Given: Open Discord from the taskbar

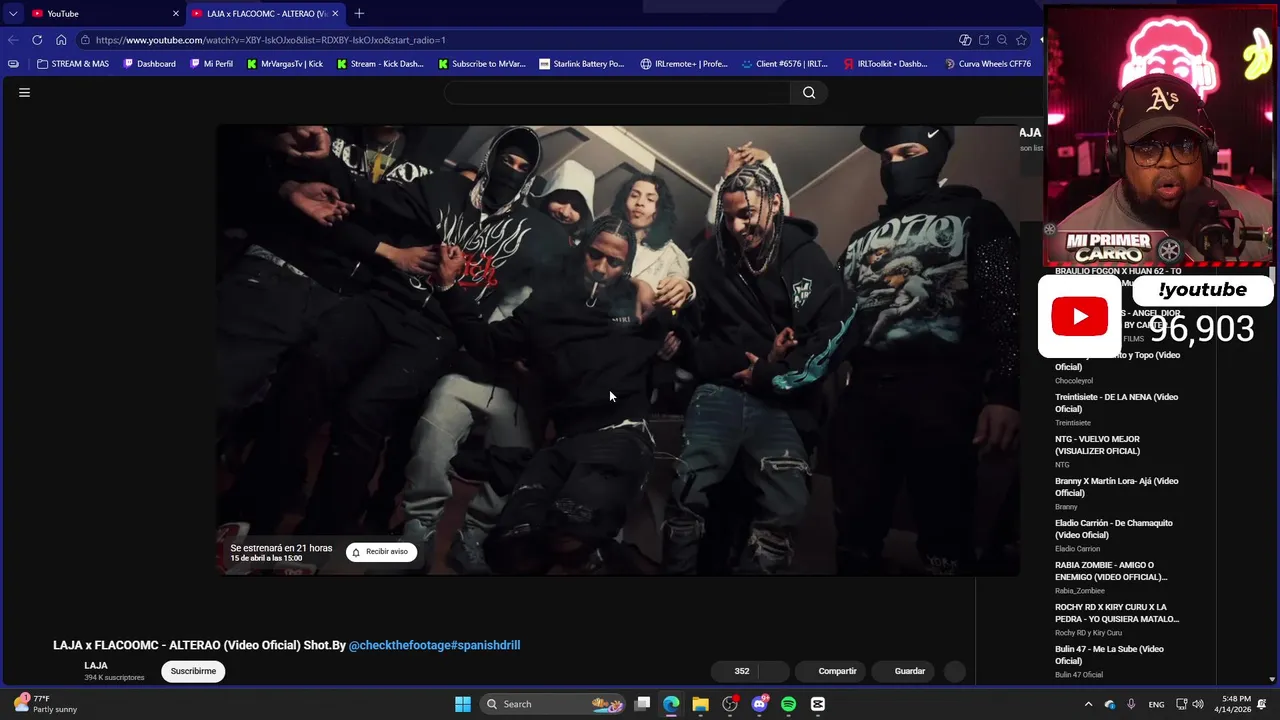Looking at the screenshot, I should (759, 704).
